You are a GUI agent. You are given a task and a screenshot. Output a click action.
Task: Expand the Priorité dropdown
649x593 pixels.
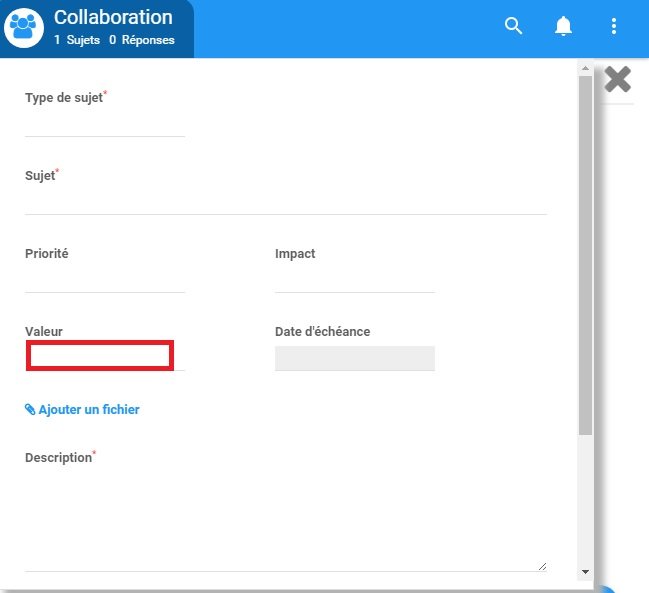(105, 280)
